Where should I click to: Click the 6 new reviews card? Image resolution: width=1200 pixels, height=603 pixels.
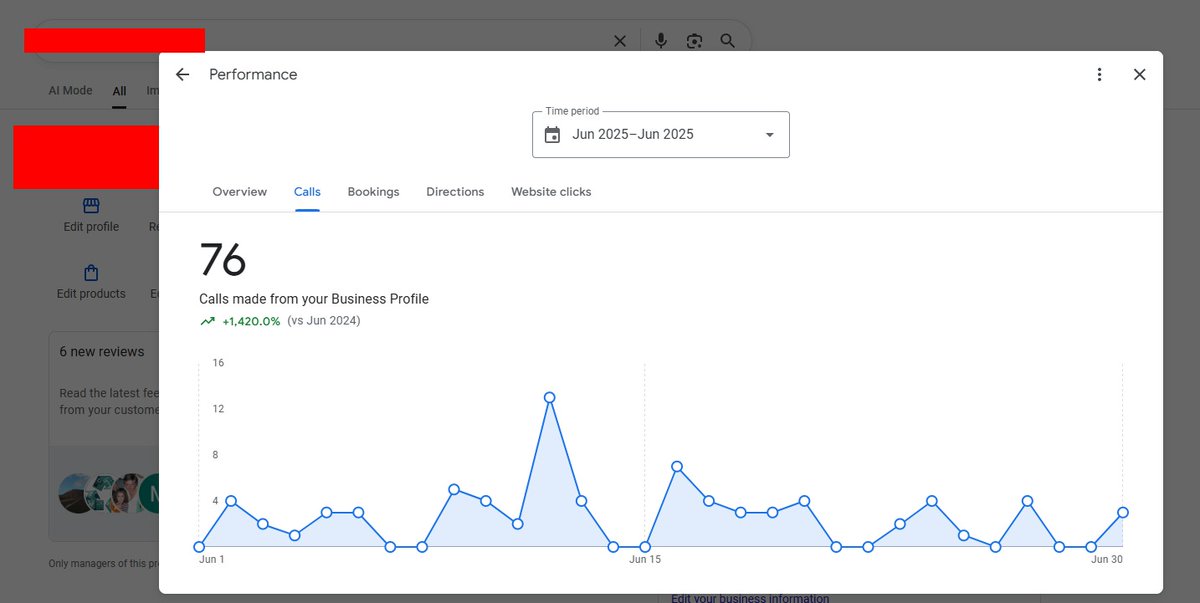[103, 351]
